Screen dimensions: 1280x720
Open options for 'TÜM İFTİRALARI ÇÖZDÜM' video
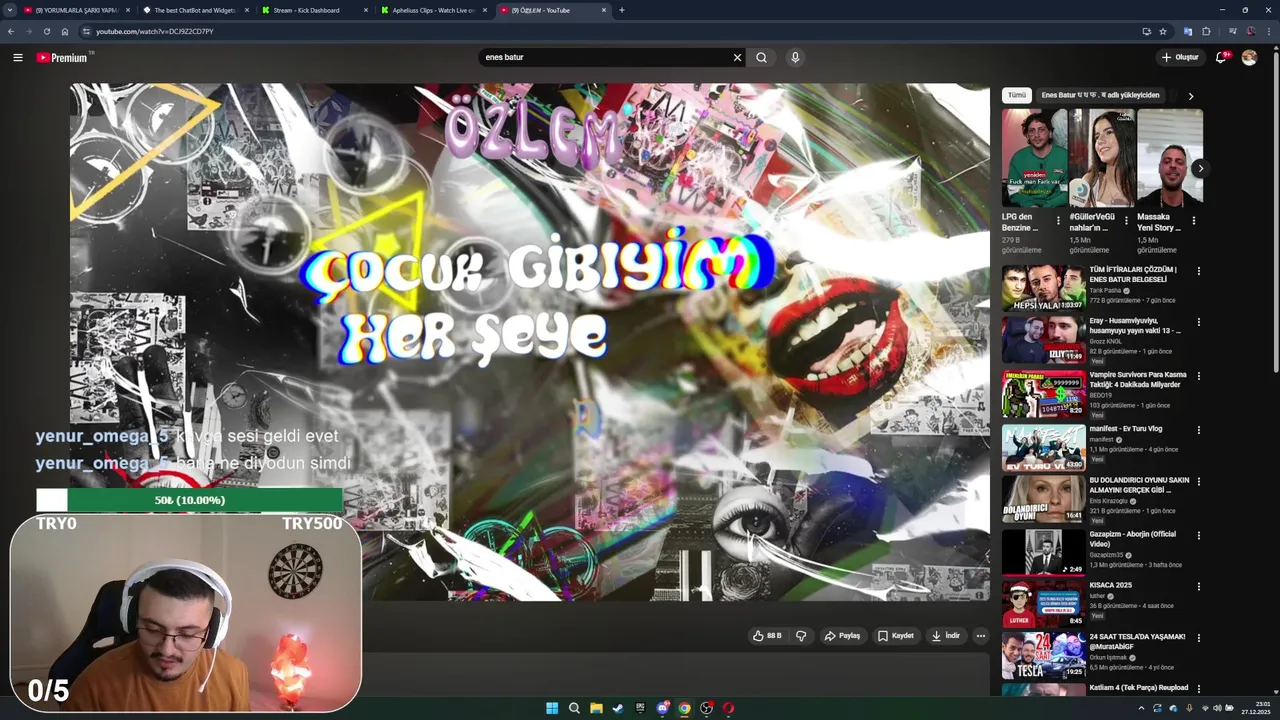pos(1198,270)
